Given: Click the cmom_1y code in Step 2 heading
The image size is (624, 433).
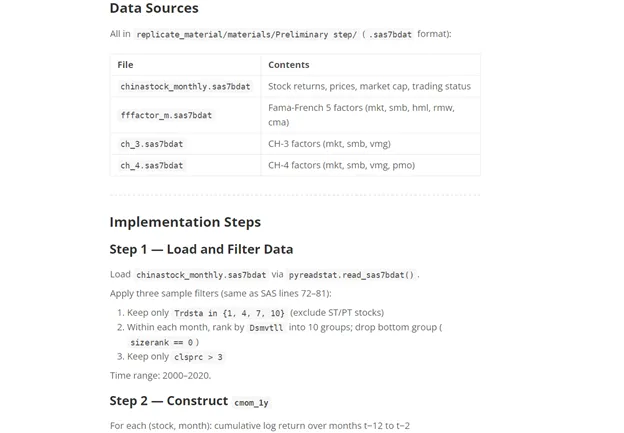Looking at the screenshot, I should (x=251, y=403).
